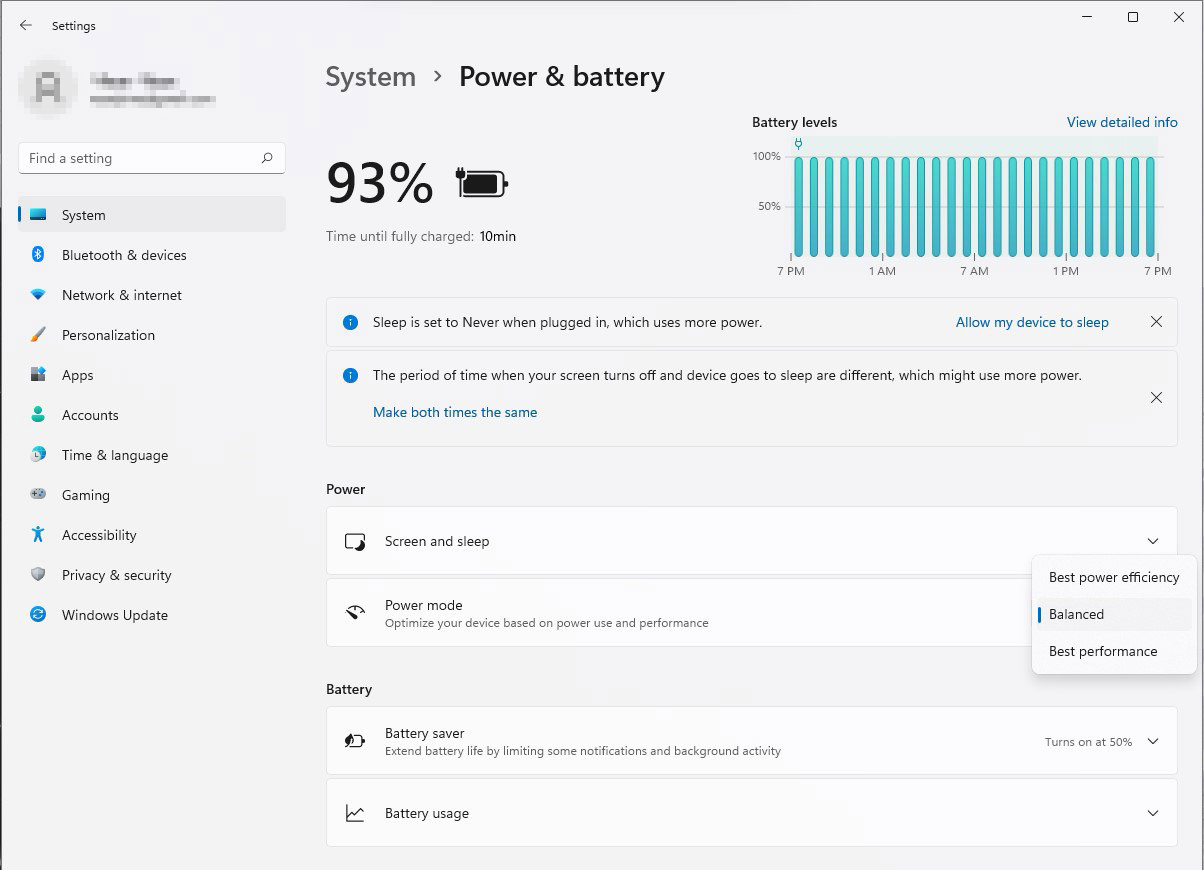Click the battery levels bar chart
The height and width of the screenshot is (870, 1204).
click(x=975, y=207)
